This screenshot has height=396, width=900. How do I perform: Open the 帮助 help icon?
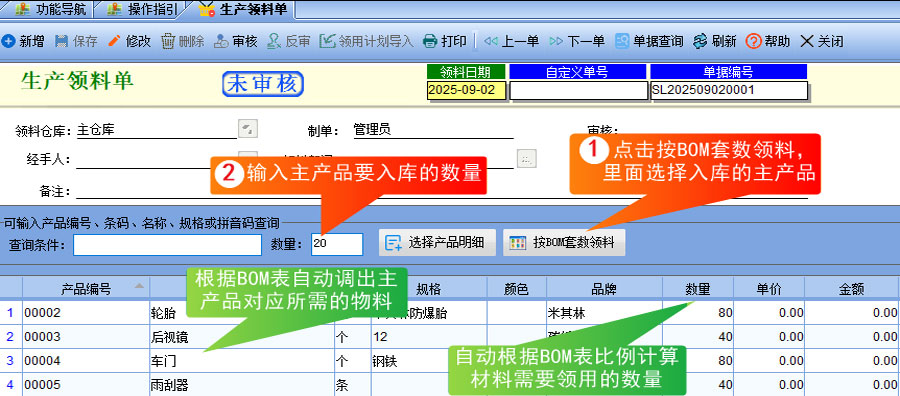pyautogui.click(x=753, y=41)
